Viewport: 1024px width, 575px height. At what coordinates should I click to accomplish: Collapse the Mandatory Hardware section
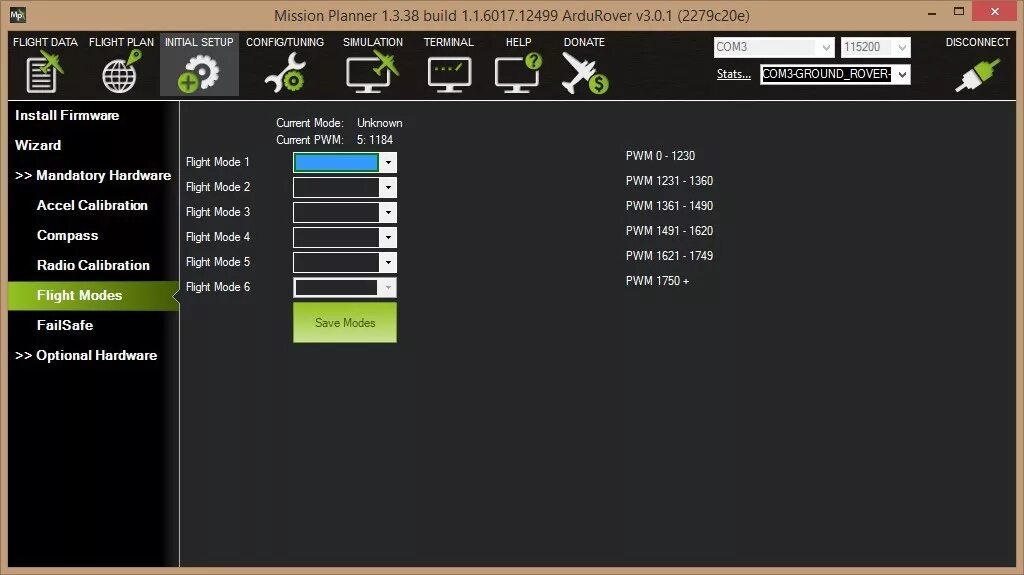(x=93, y=175)
